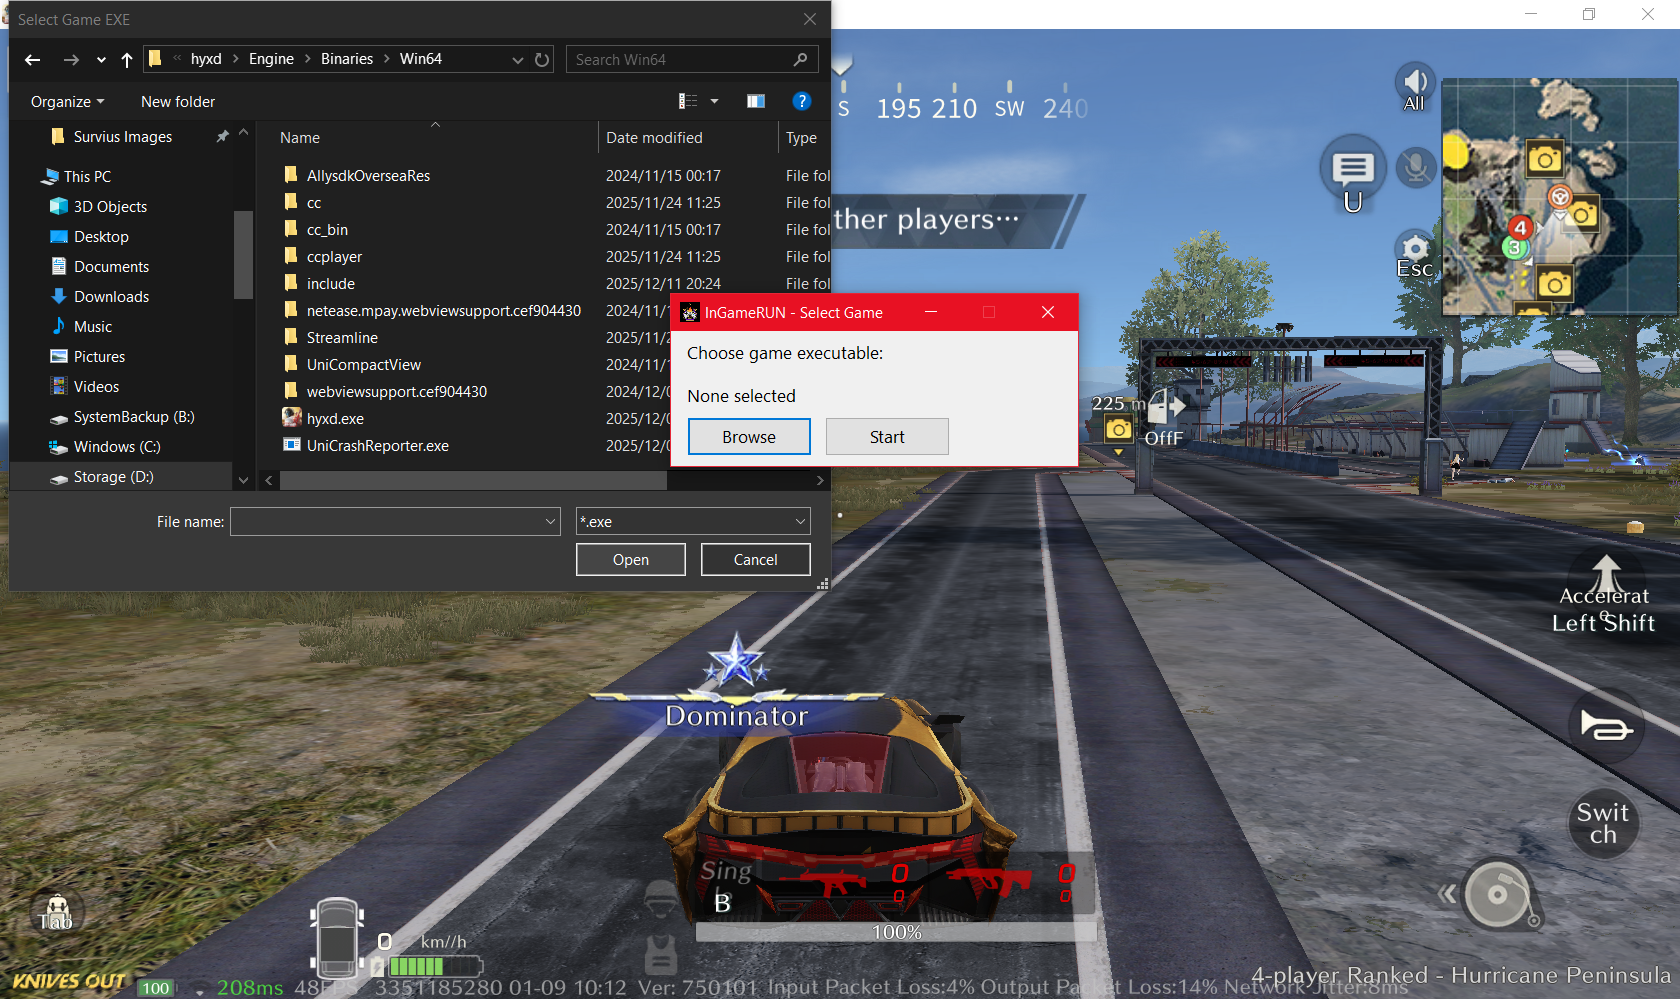Open Desktop in the sidebar
This screenshot has height=999, width=1680.
[x=101, y=237]
